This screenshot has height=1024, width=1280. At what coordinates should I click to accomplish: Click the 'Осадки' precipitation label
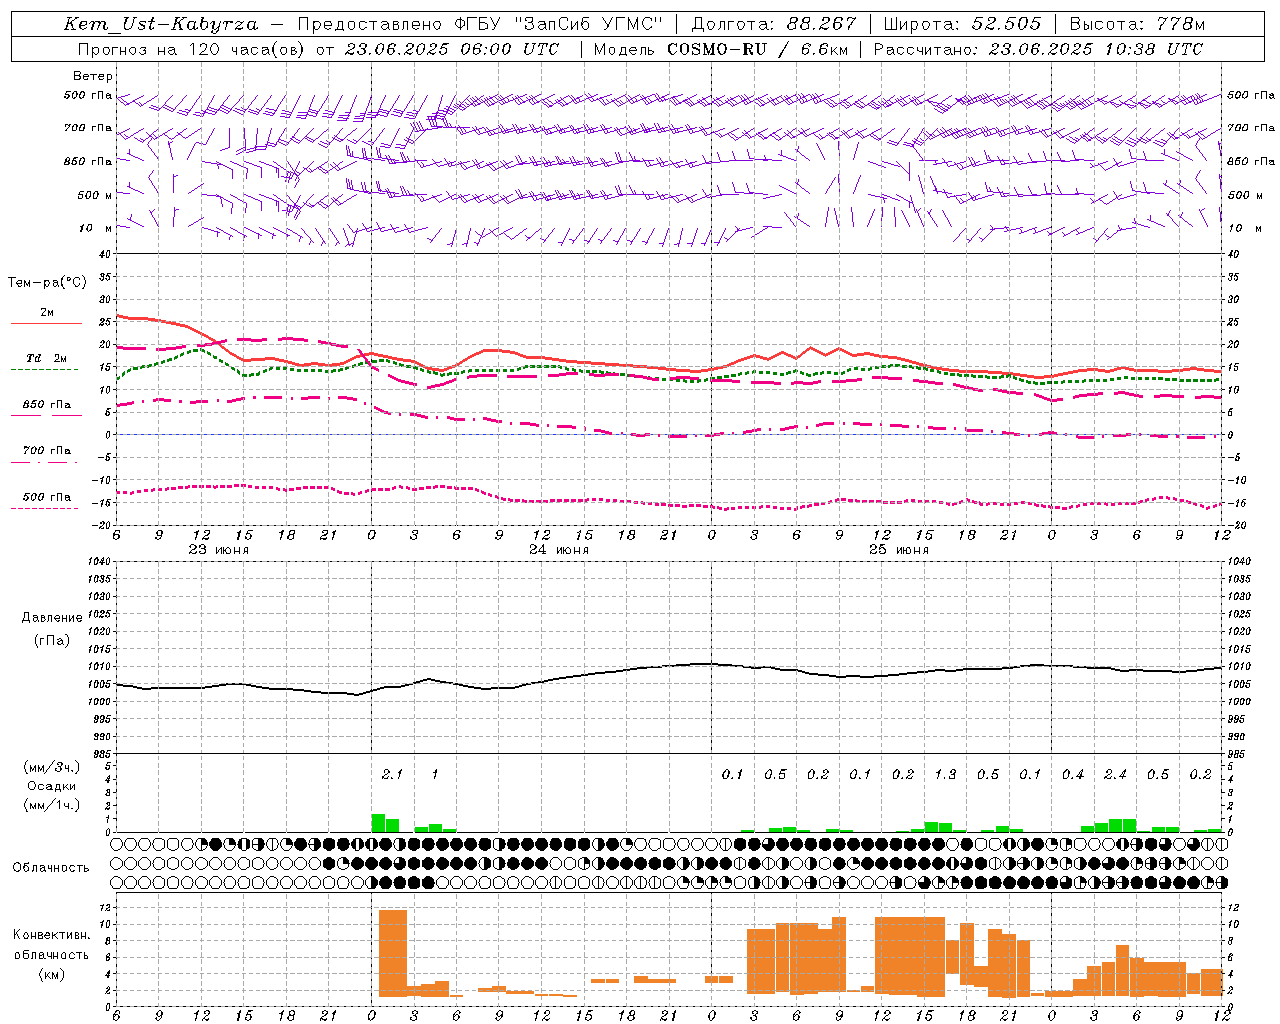(52, 786)
